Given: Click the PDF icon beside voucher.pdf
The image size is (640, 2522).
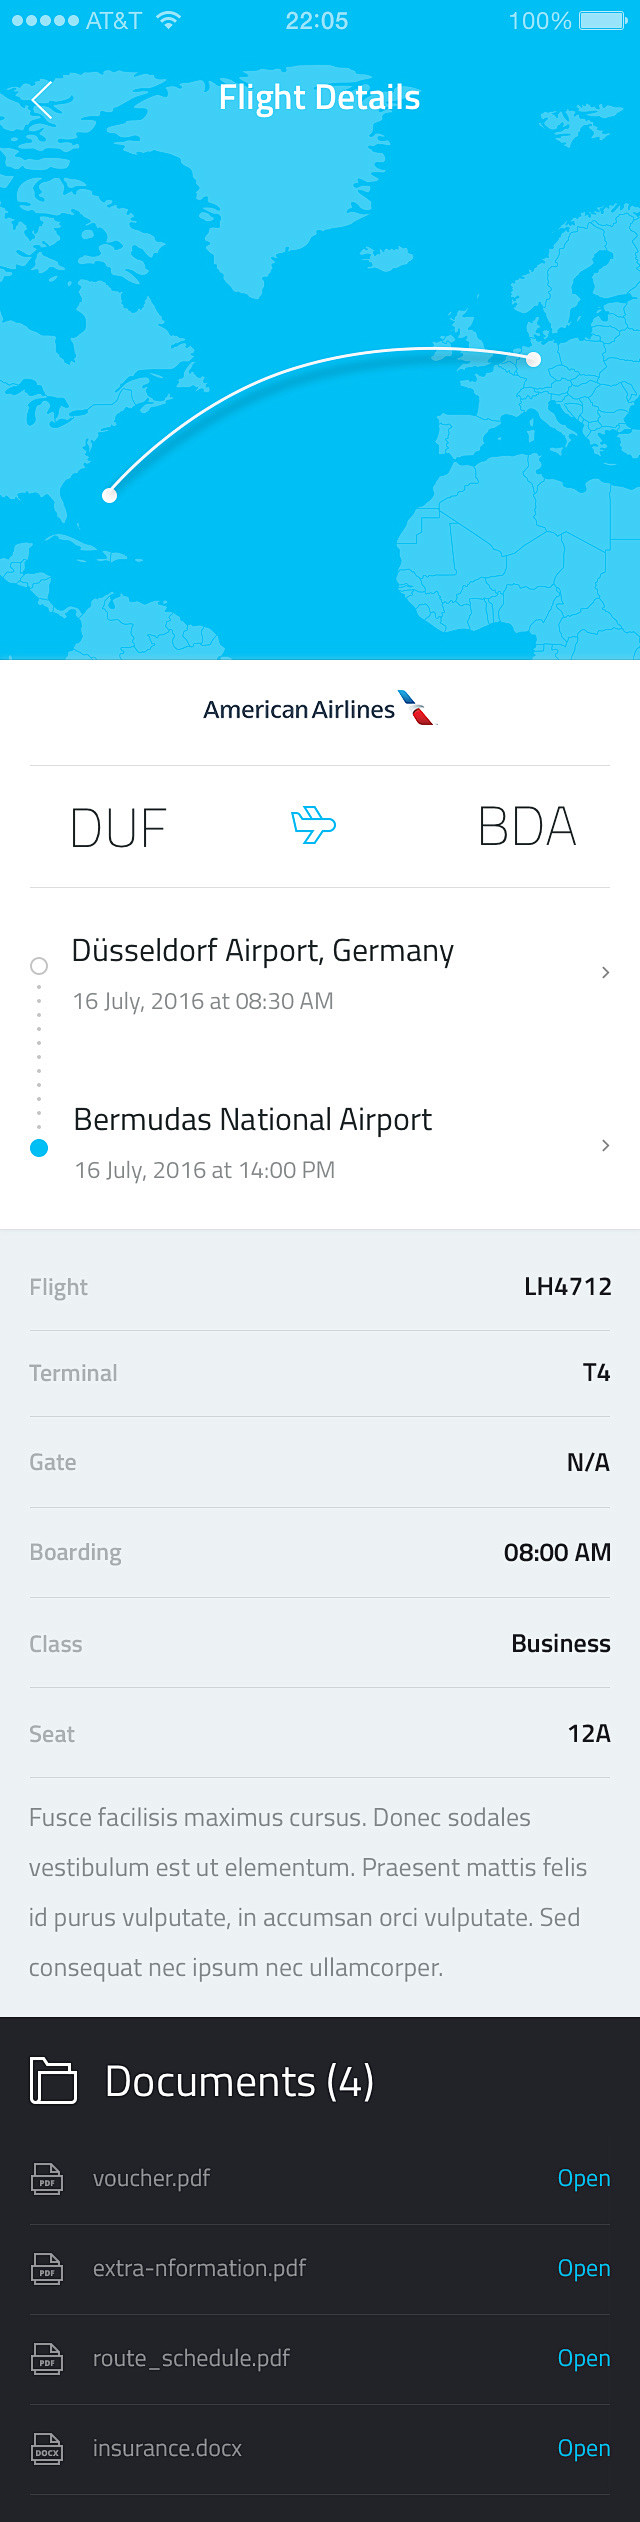Looking at the screenshot, I should point(47,2180).
